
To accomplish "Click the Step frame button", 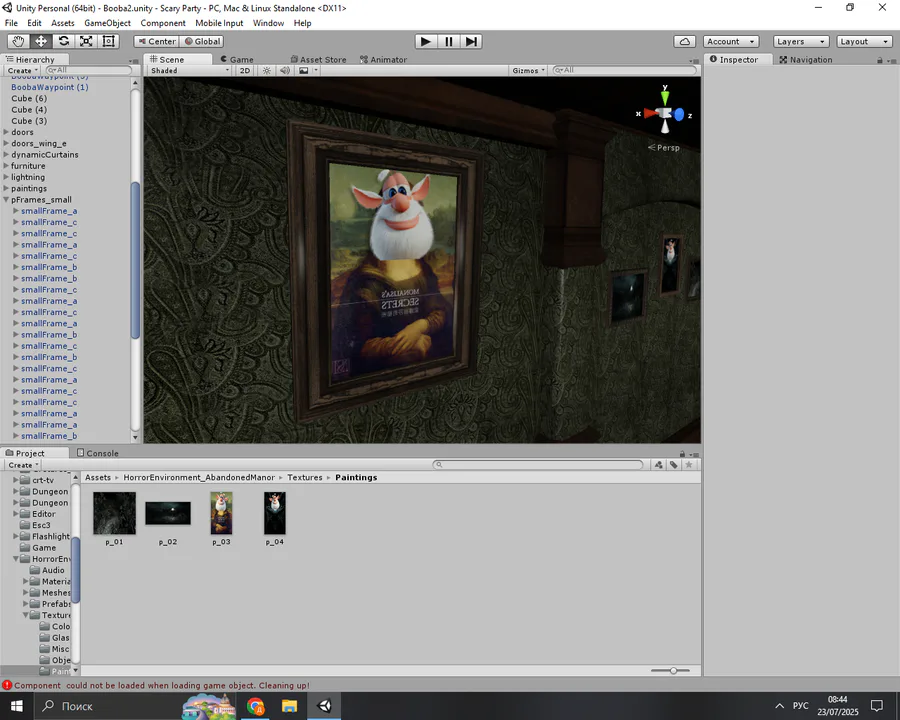I will [x=471, y=41].
